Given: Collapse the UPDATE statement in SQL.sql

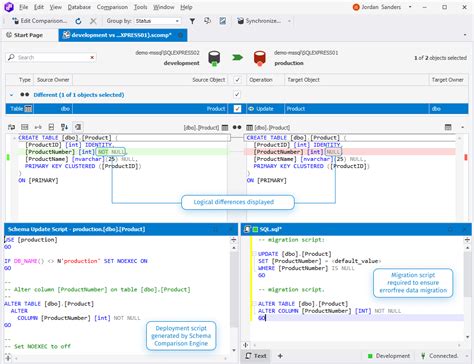Looking at the screenshot, I should [x=254, y=254].
